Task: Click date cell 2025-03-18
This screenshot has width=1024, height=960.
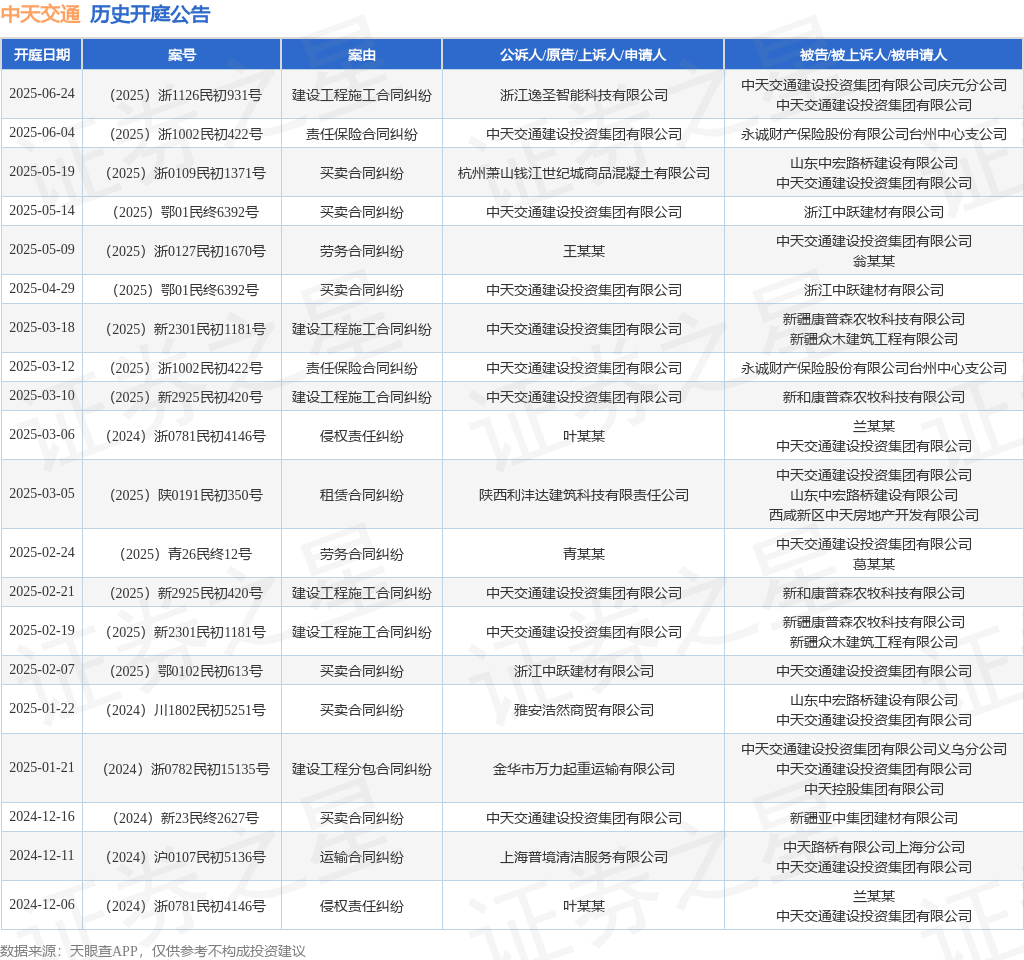Action: point(42,327)
